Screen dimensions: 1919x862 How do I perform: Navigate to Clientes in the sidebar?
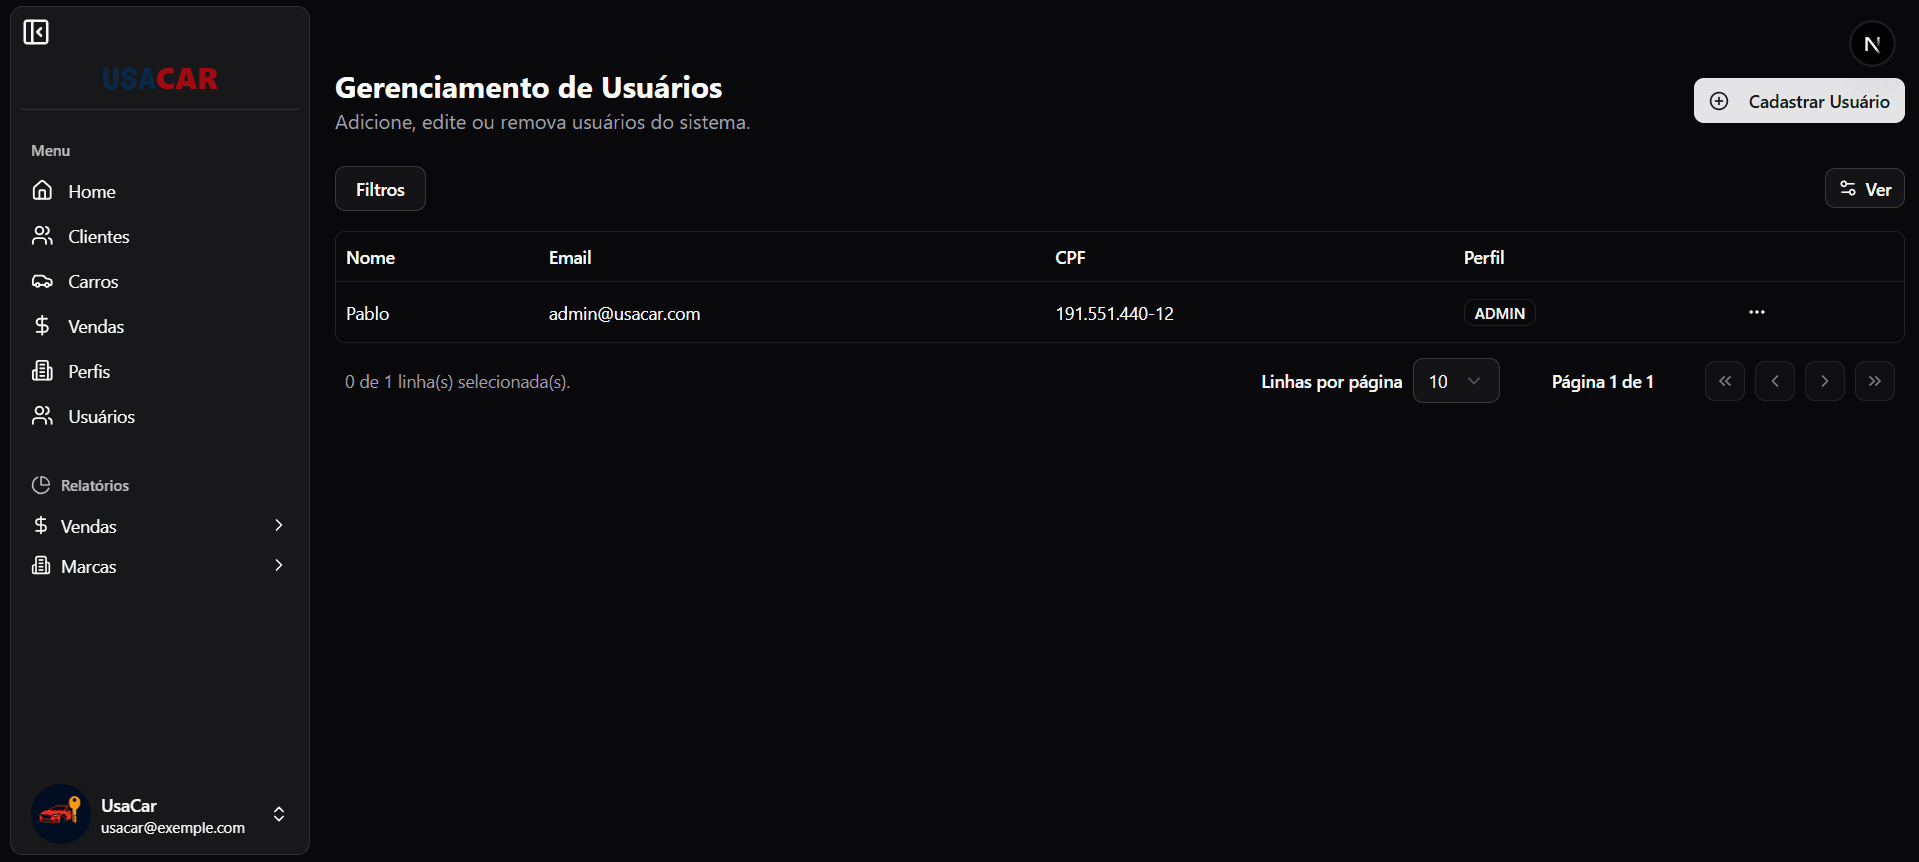click(98, 236)
